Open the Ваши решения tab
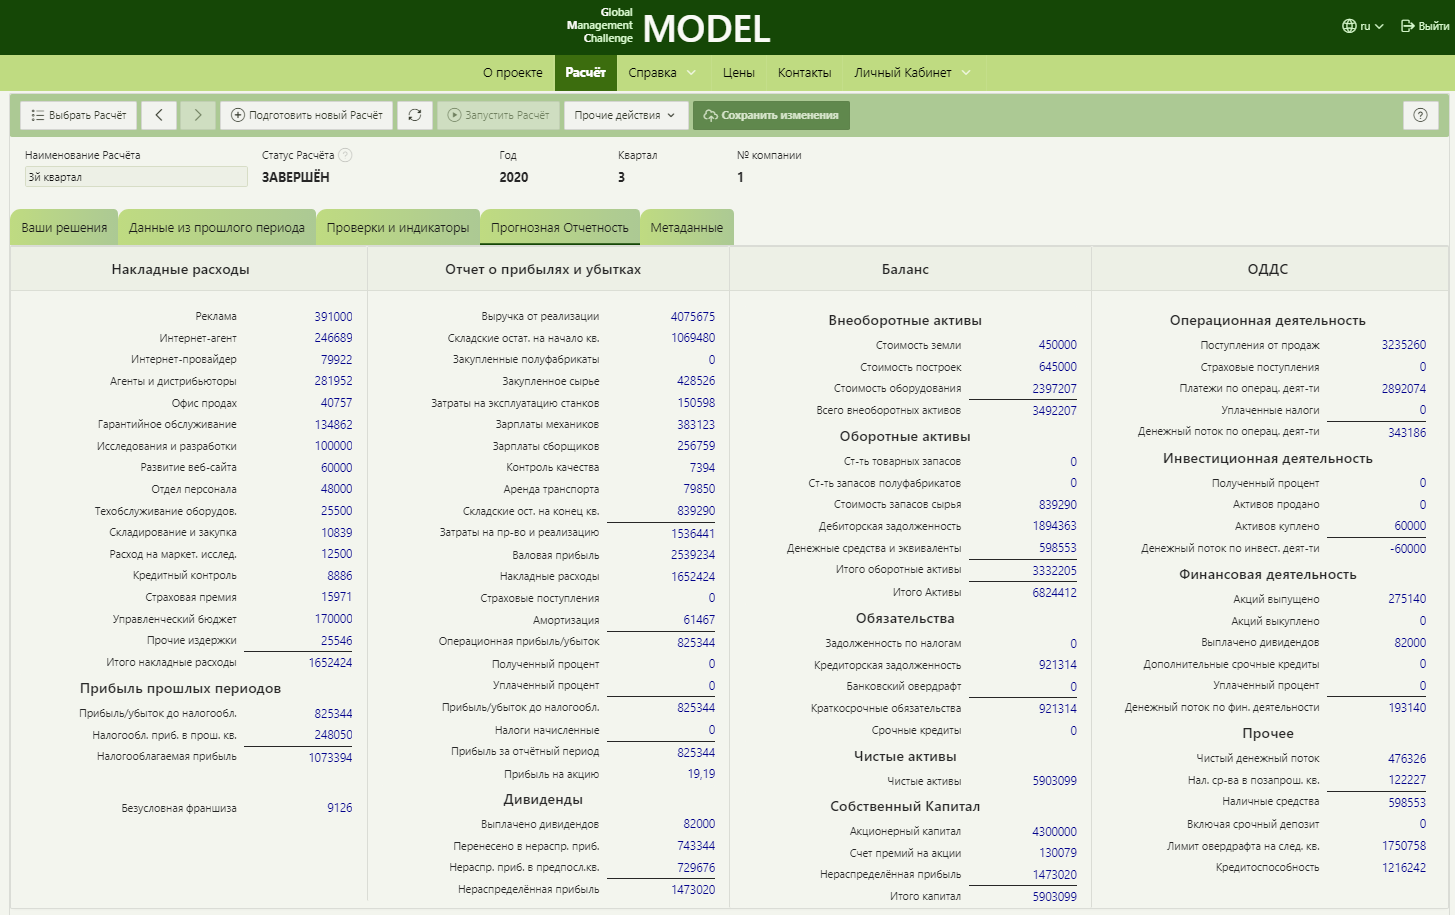Image resolution: width=1455 pixels, height=915 pixels. tap(63, 227)
